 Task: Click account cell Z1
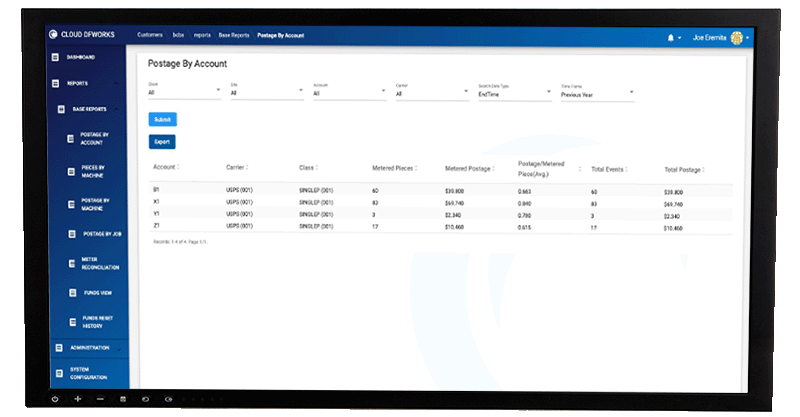coord(156,225)
